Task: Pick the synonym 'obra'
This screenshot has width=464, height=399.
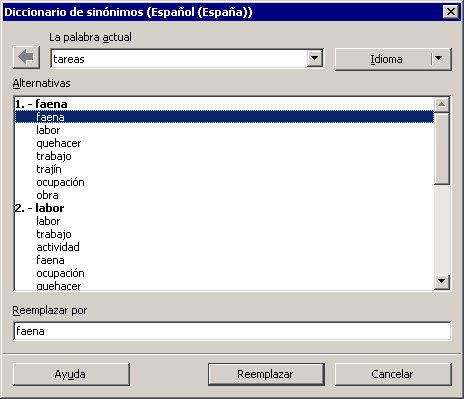Action: pos(47,195)
